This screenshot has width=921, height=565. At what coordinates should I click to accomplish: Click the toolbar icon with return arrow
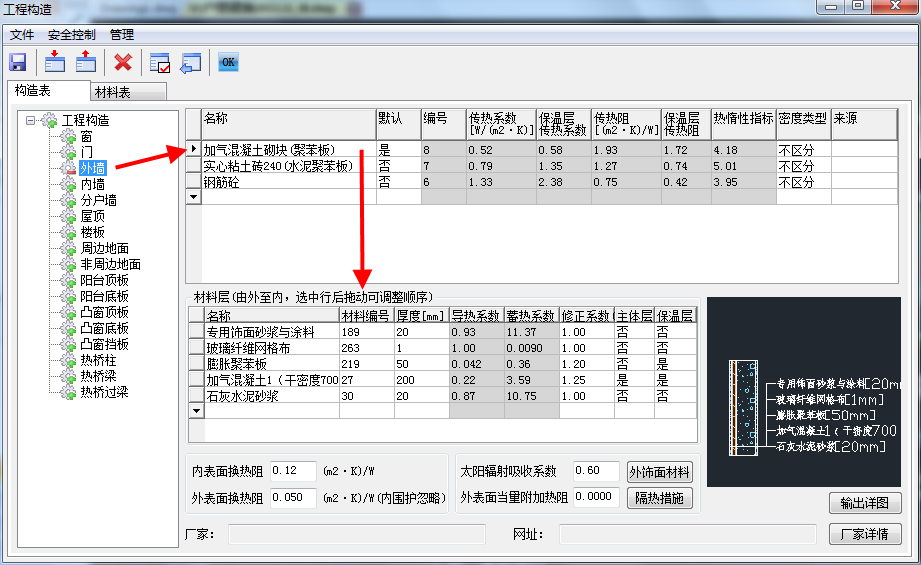[x=190, y=63]
